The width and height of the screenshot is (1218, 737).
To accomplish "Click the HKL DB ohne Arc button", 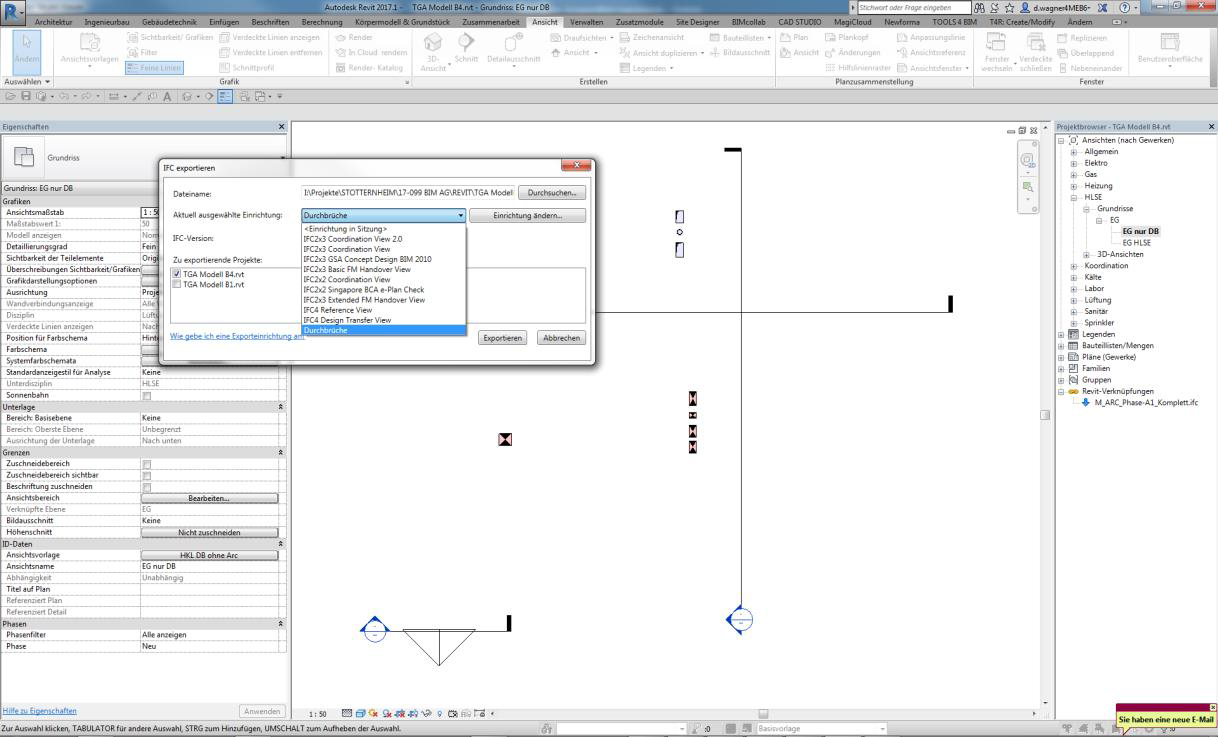I will pyautogui.click(x=209, y=555).
